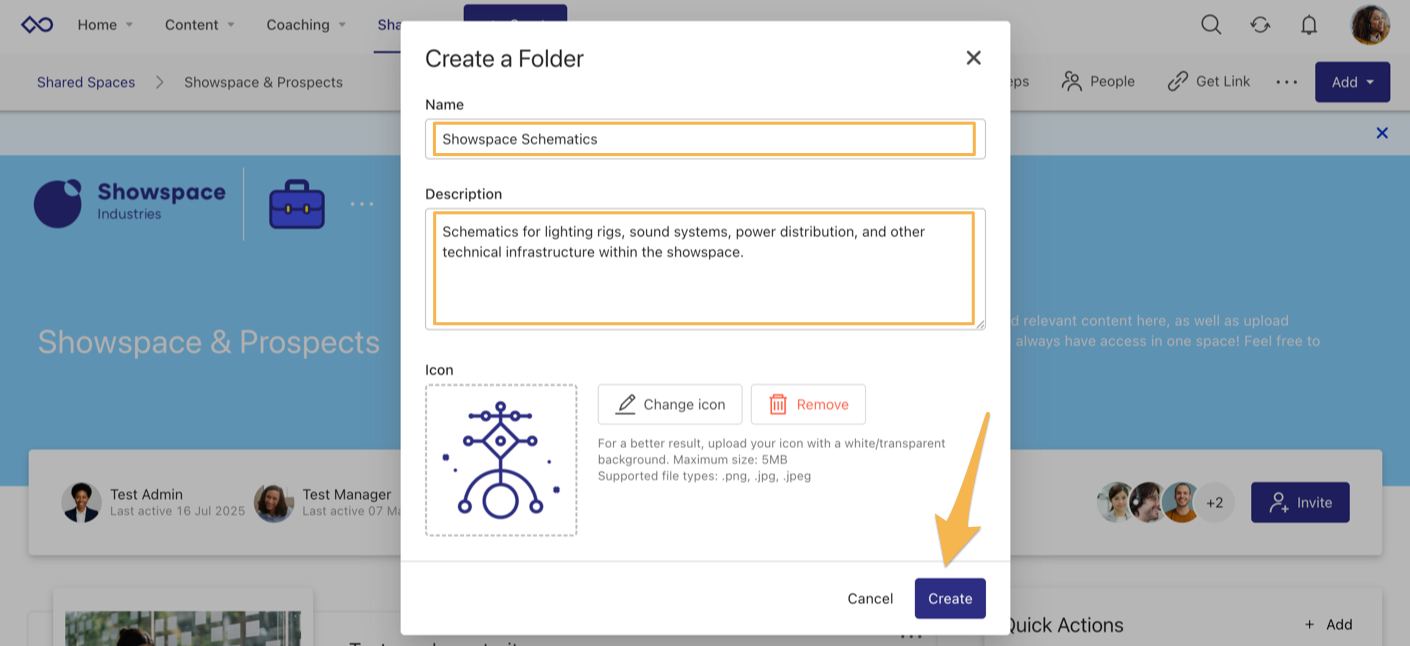Screen dimensions: 1410x646
Task: Click the Showpad infinity logo
Action: click(37, 24)
